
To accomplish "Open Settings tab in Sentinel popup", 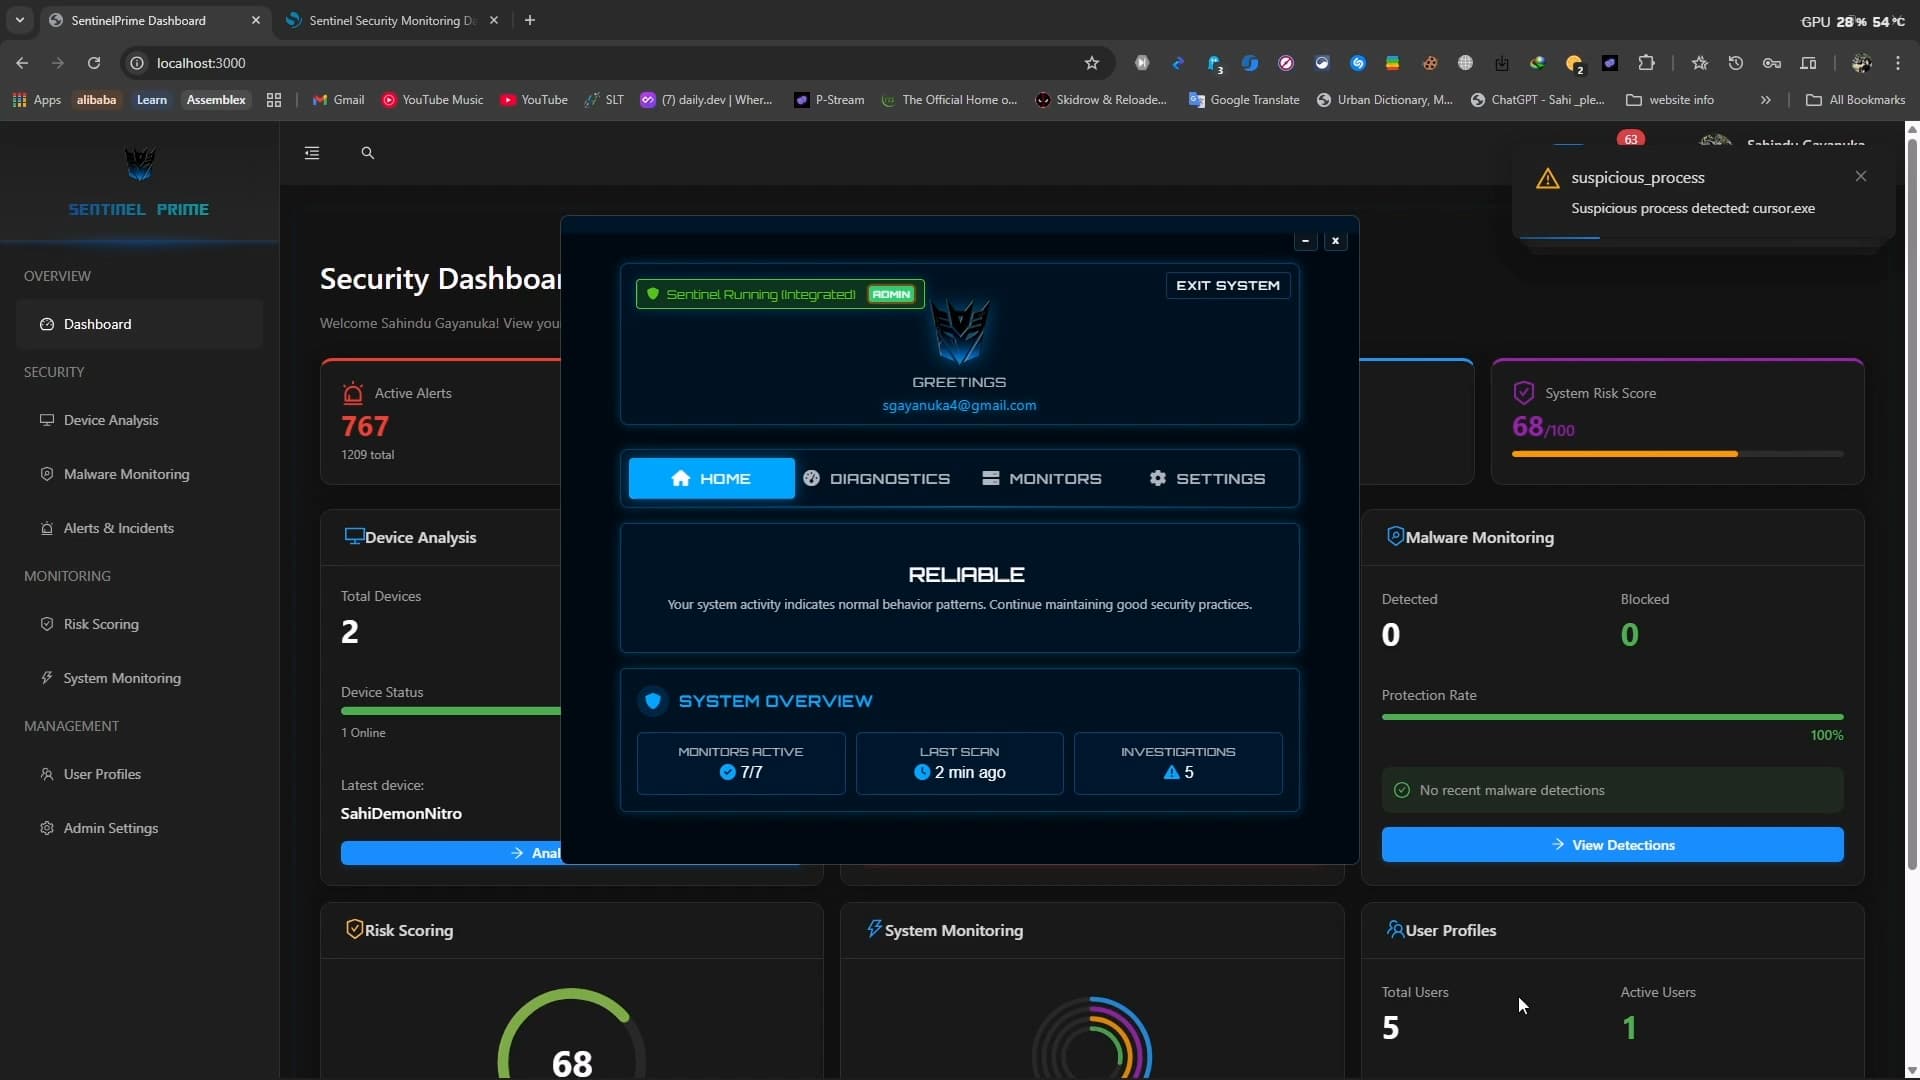I will point(1207,479).
